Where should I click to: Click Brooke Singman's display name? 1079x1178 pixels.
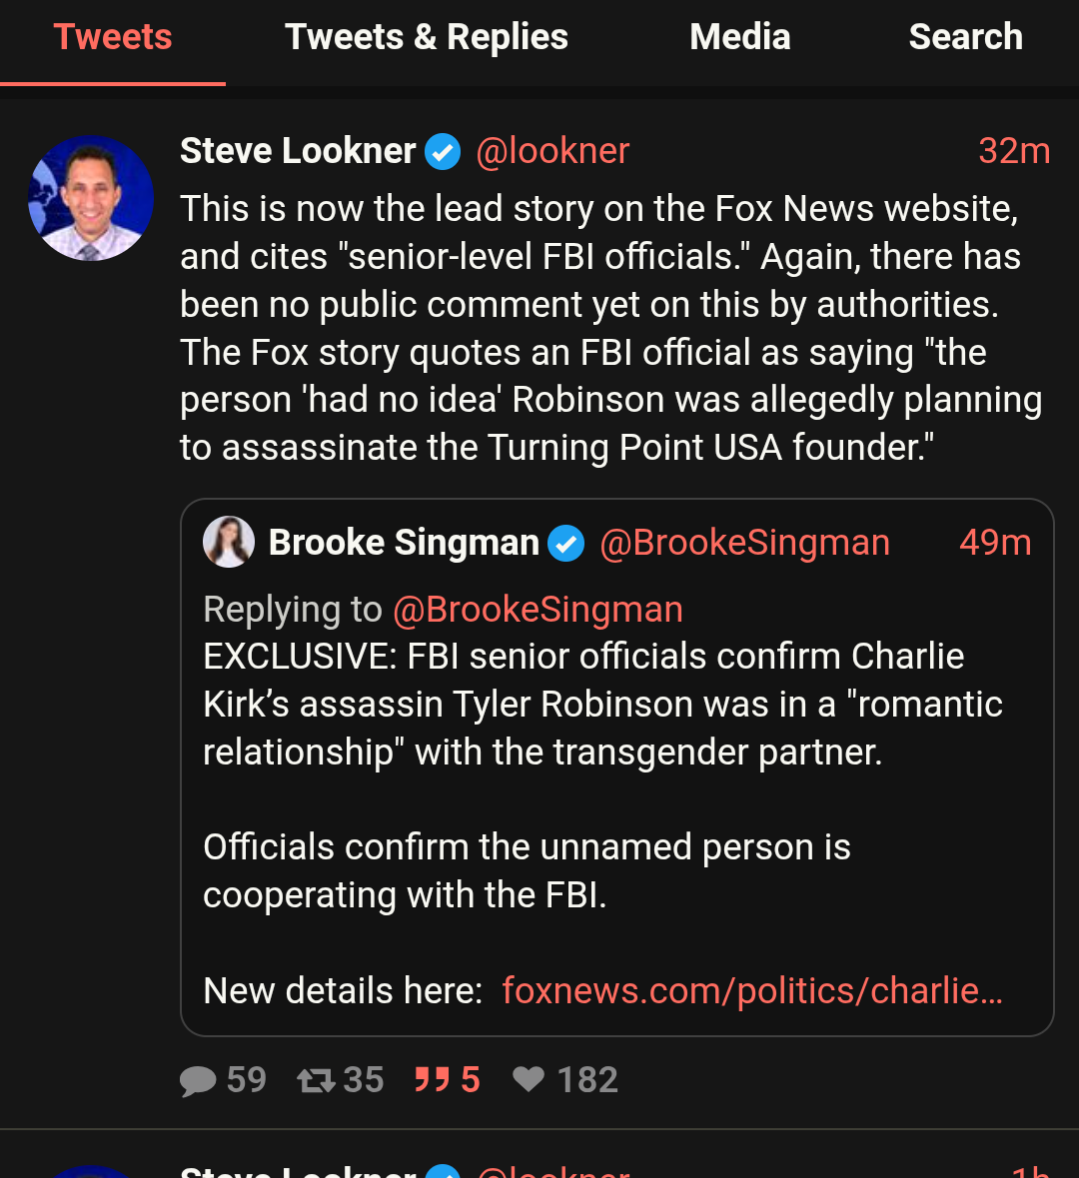click(403, 542)
